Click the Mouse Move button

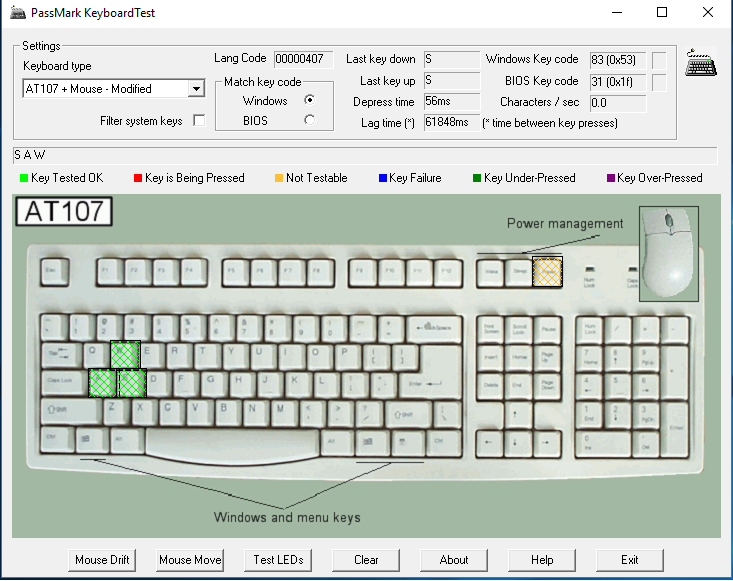[x=190, y=560]
